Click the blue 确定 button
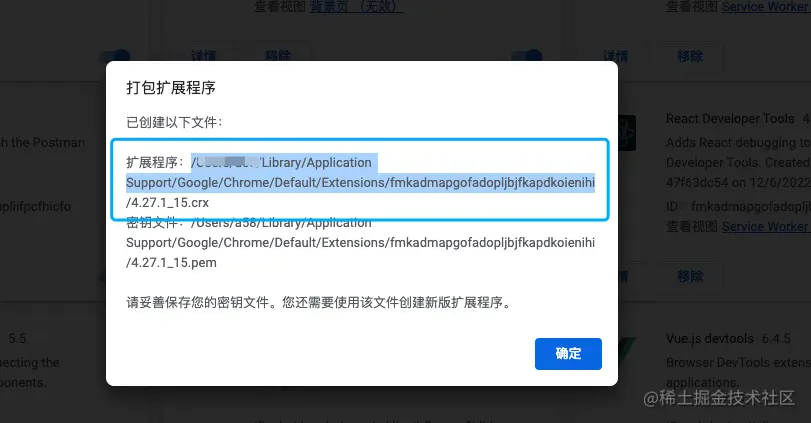The image size is (811, 423). pyautogui.click(x=568, y=354)
